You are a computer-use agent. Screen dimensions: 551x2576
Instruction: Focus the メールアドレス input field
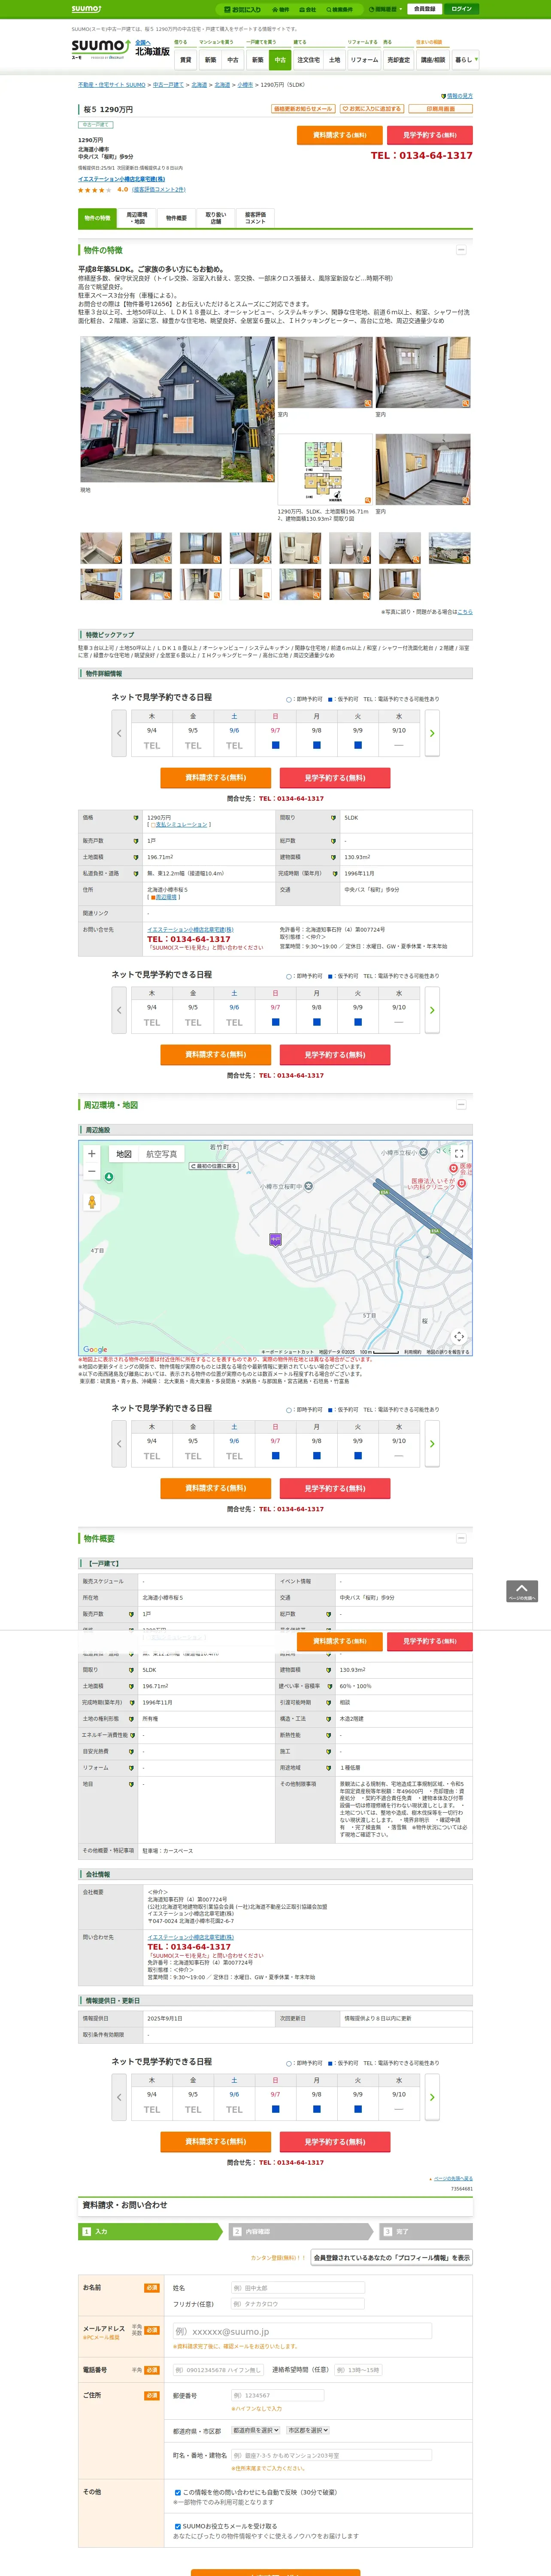(302, 2331)
